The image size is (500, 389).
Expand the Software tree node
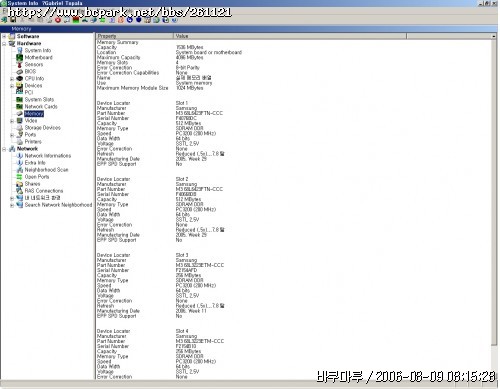tap(4, 36)
